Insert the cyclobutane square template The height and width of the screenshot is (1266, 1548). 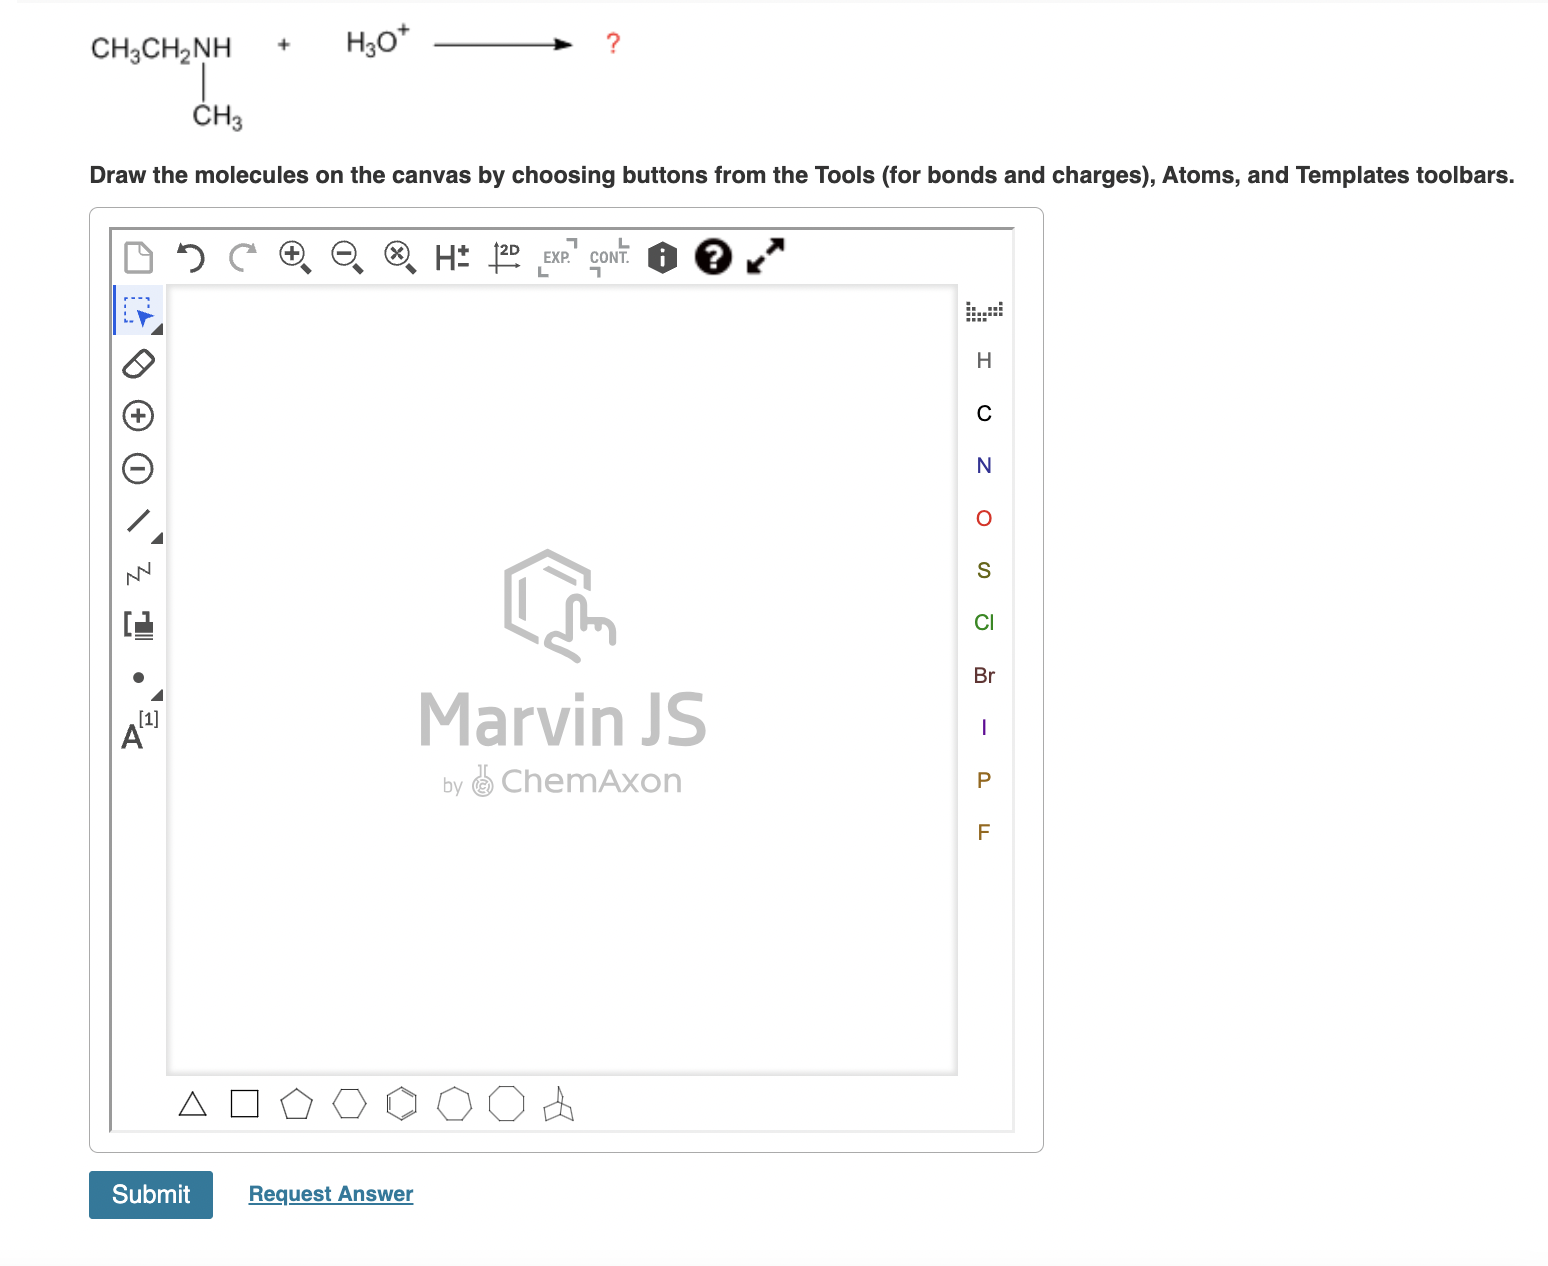[244, 1104]
